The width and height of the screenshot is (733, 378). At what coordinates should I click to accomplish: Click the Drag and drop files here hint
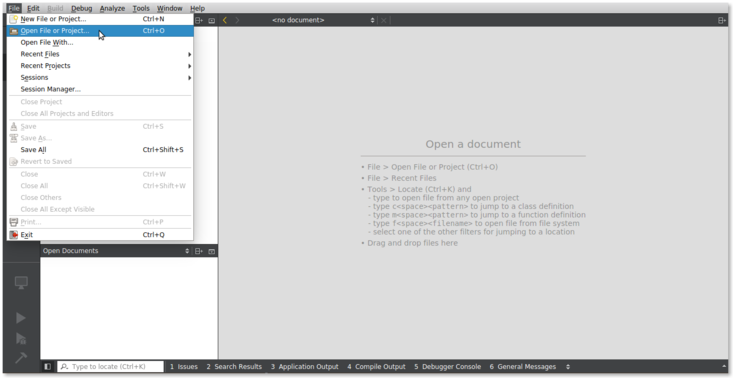click(412, 243)
